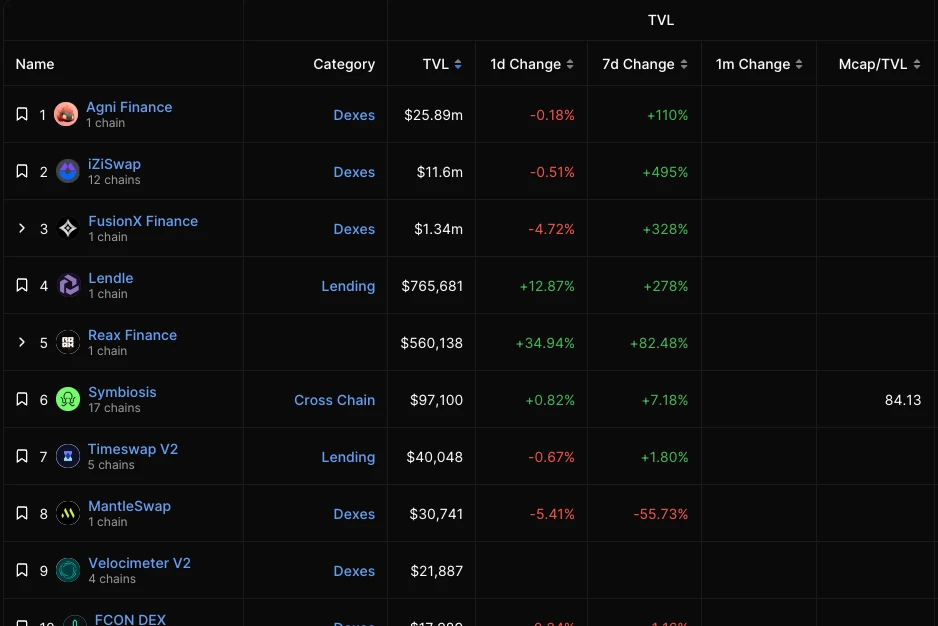Select Reax Finance TVL $560,138

point(431,343)
